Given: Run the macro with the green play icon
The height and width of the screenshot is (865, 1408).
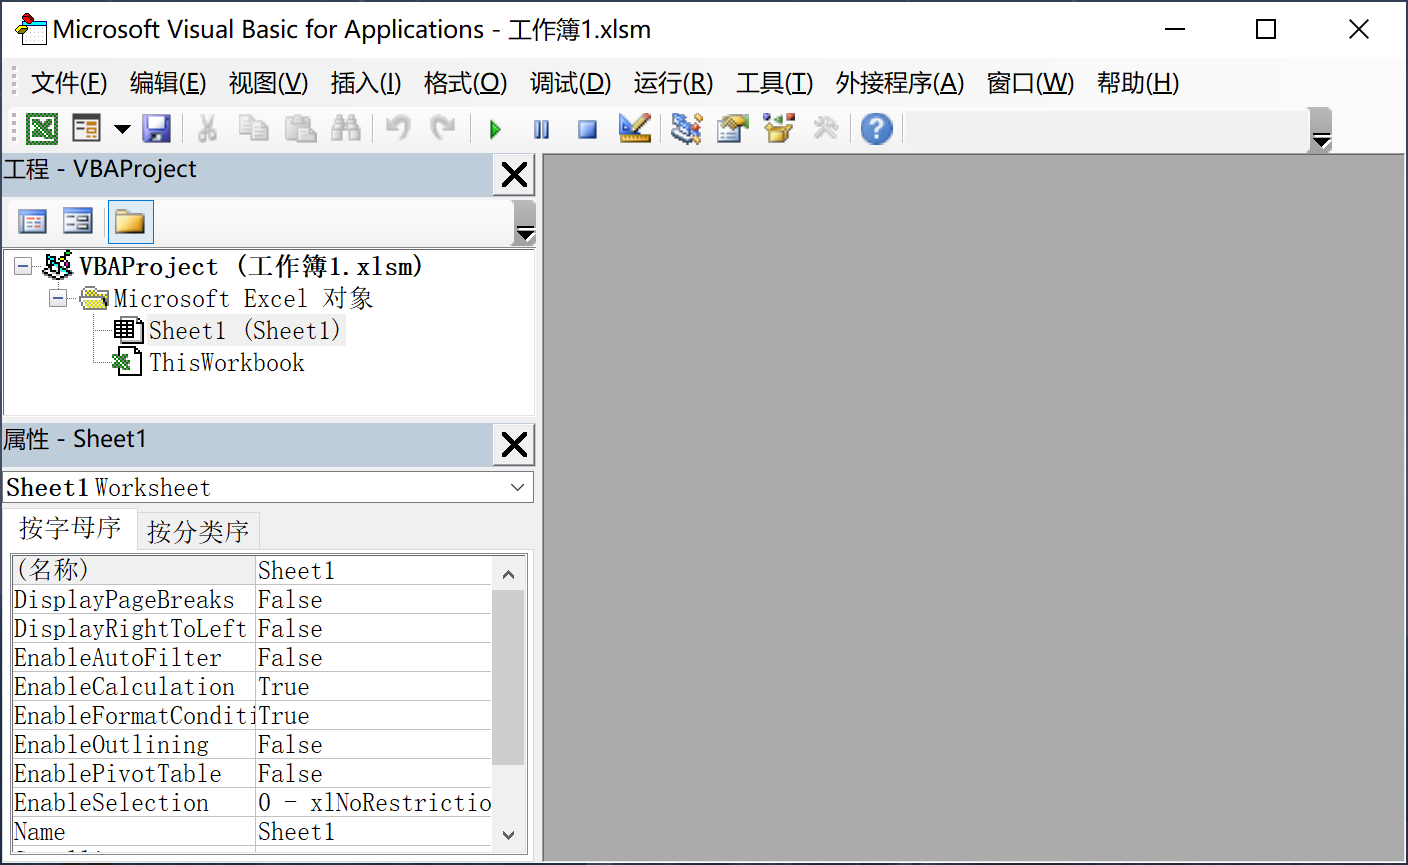Looking at the screenshot, I should (x=495, y=129).
